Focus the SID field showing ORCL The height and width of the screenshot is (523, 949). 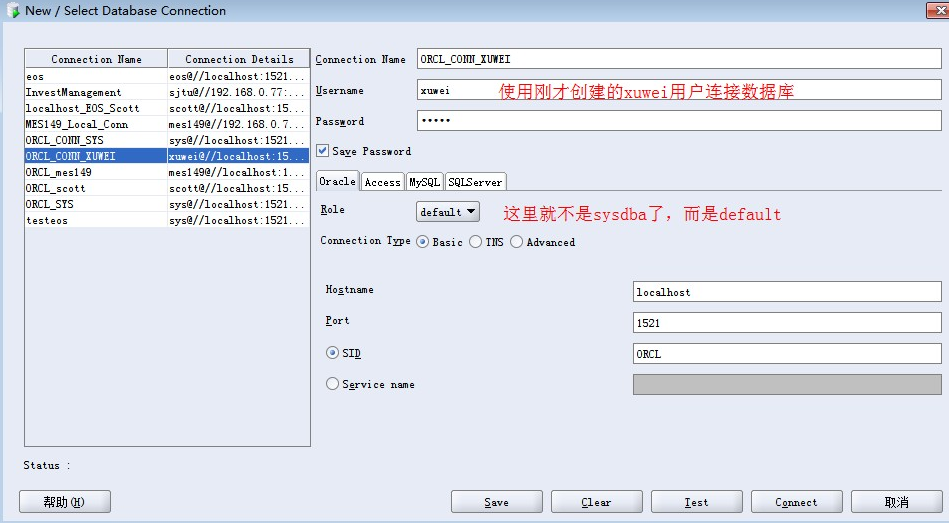(x=787, y=354)
